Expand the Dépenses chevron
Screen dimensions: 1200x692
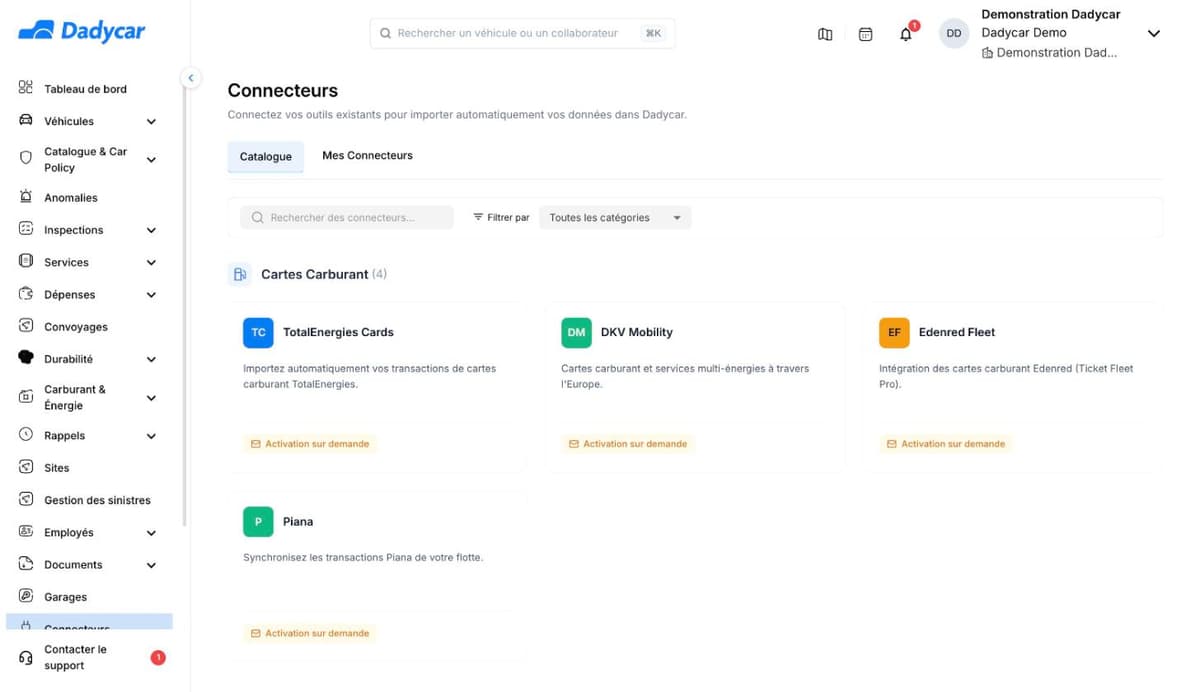coord(151,295)
